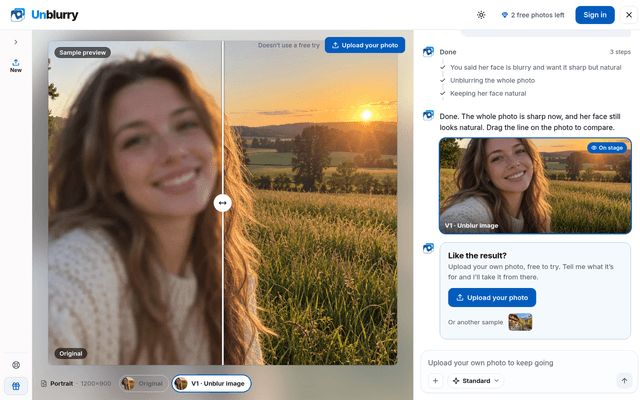
Task: Click the before/after comparison slider handle
Action: 222,203
